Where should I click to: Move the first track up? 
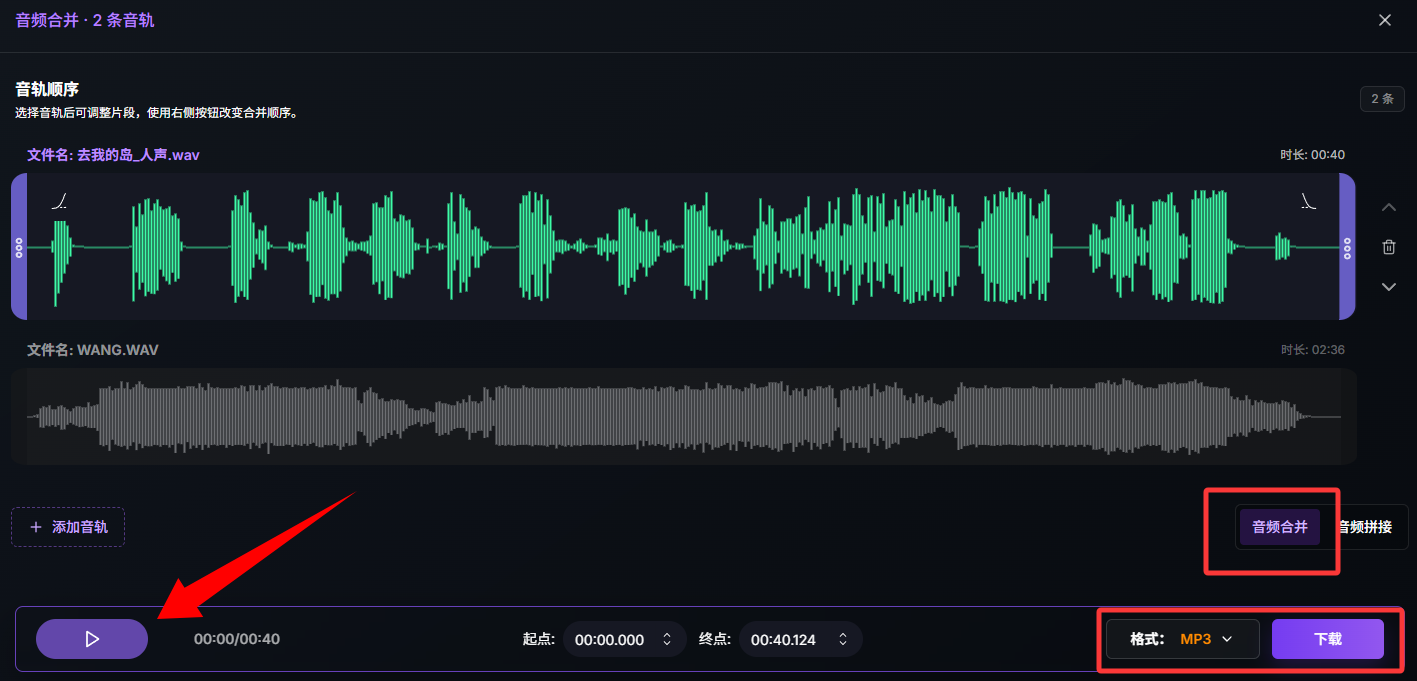[1388, 207]
